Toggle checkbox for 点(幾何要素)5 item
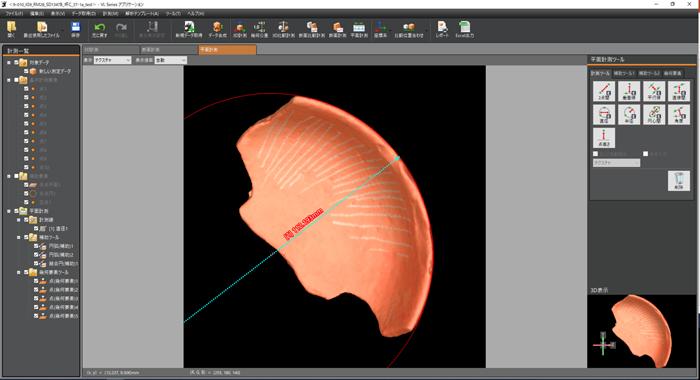 [x=36, y=316]
